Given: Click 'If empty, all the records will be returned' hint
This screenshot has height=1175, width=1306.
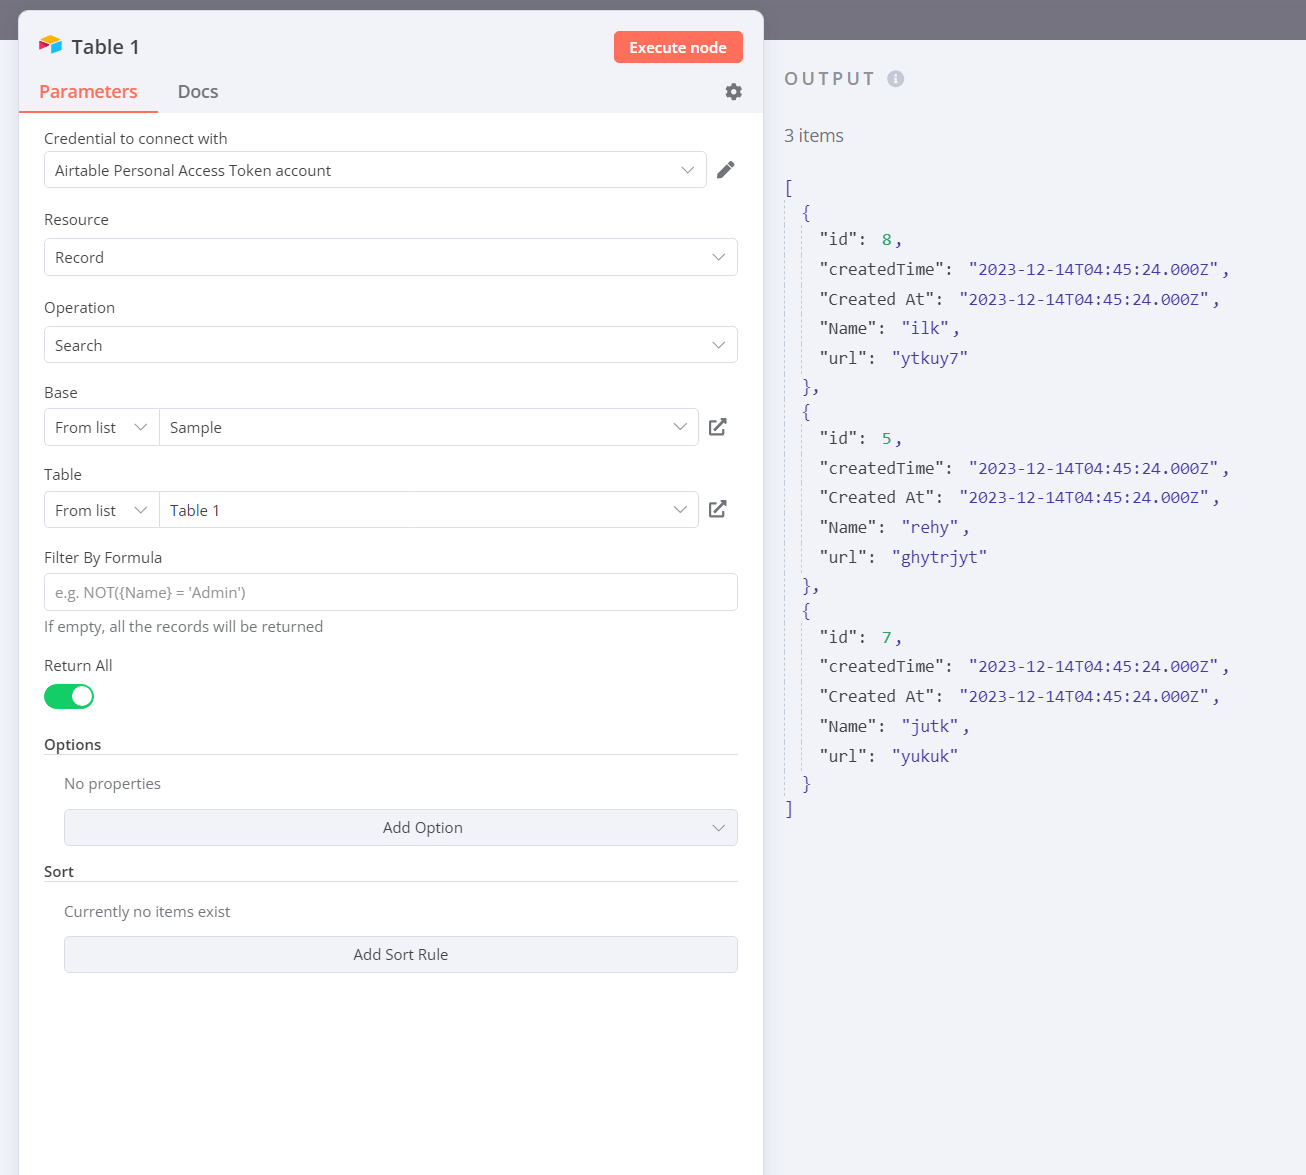Looking at the screenshot, I should 184,627.
